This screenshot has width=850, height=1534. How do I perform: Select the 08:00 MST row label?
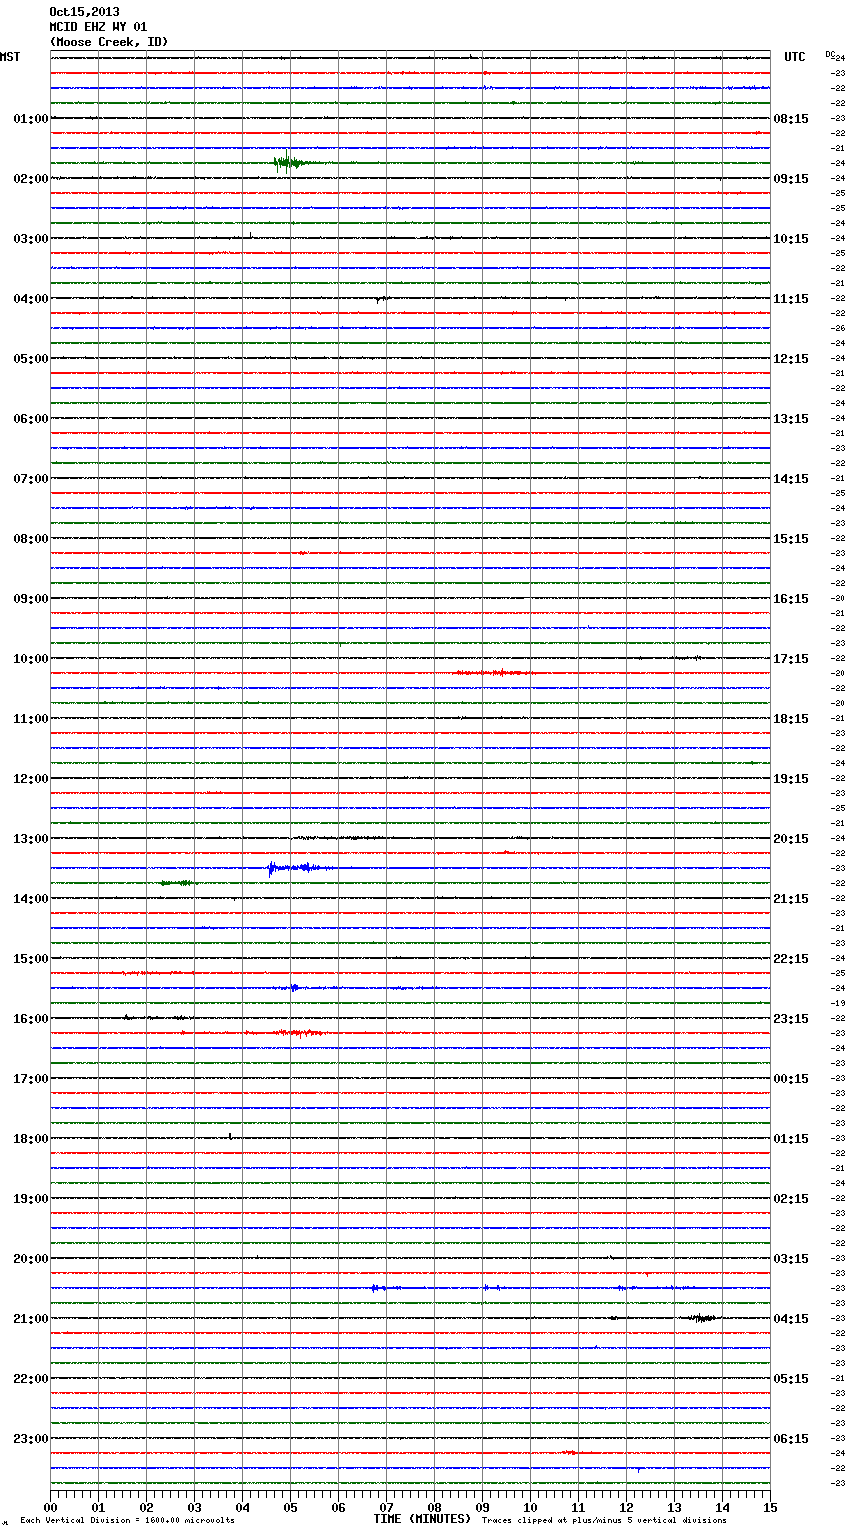pos(31,539)
